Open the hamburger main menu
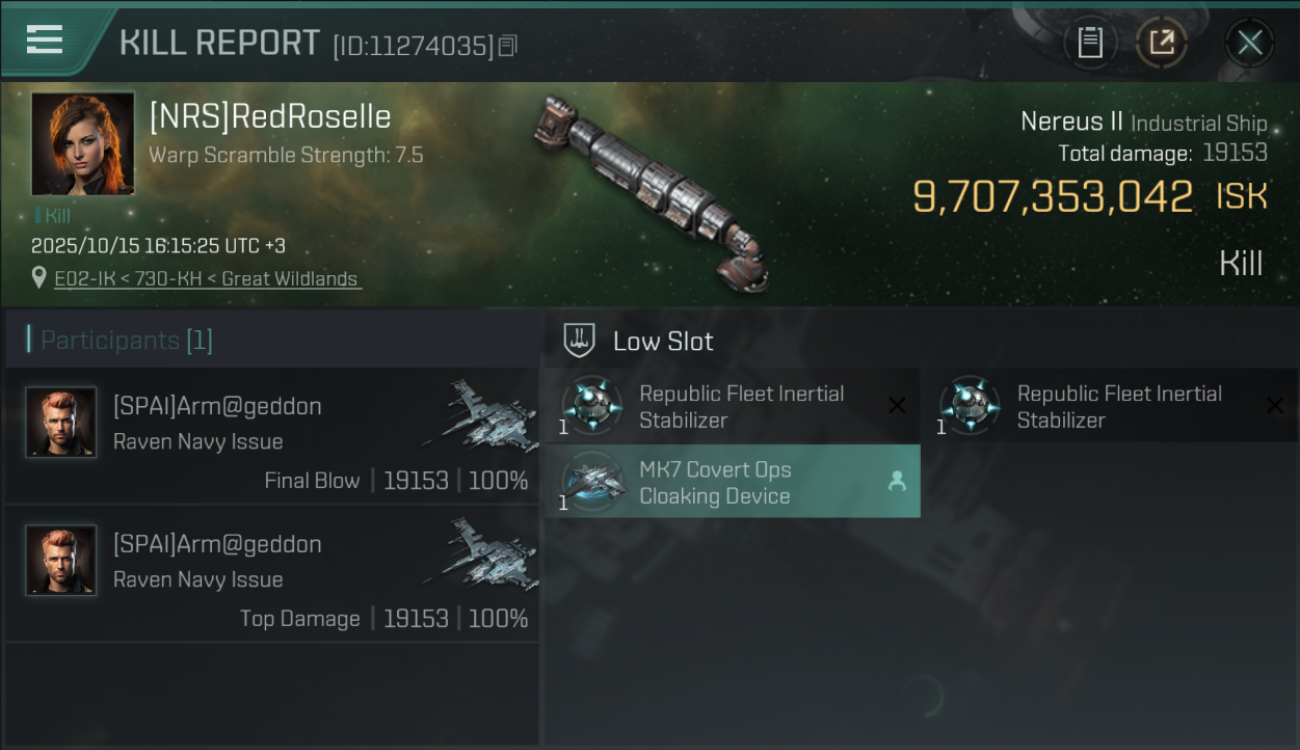 click(44, 40)
